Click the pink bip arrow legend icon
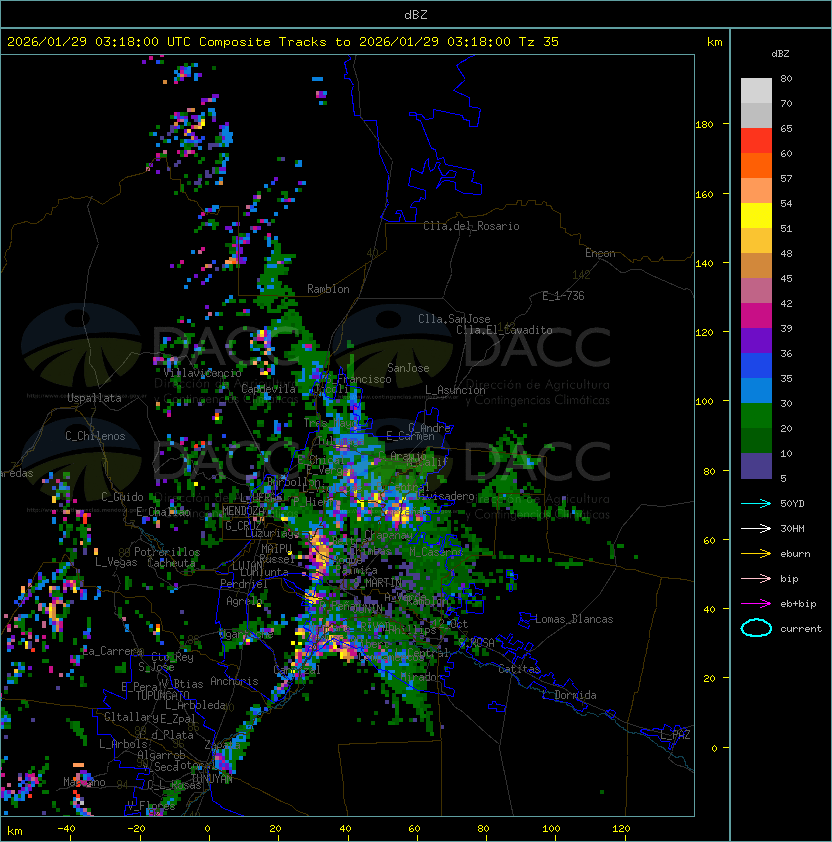Viewport: 832px width, 842px height. [756, 578]
